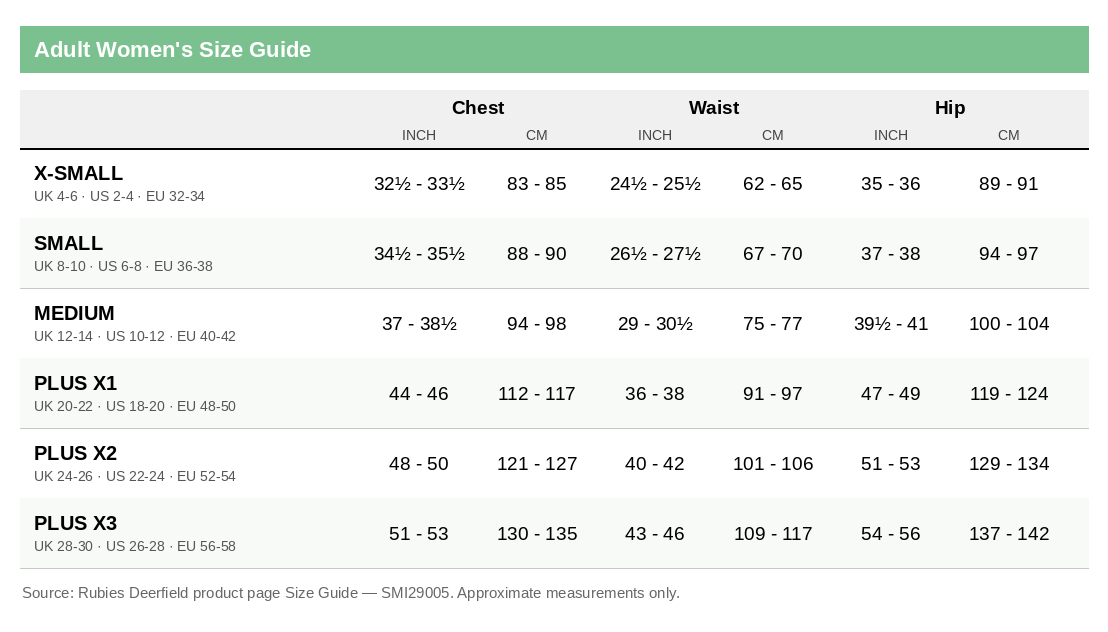Click the PLUS X2 size label
Screen dimensions: 1108x632
point(76,453)
